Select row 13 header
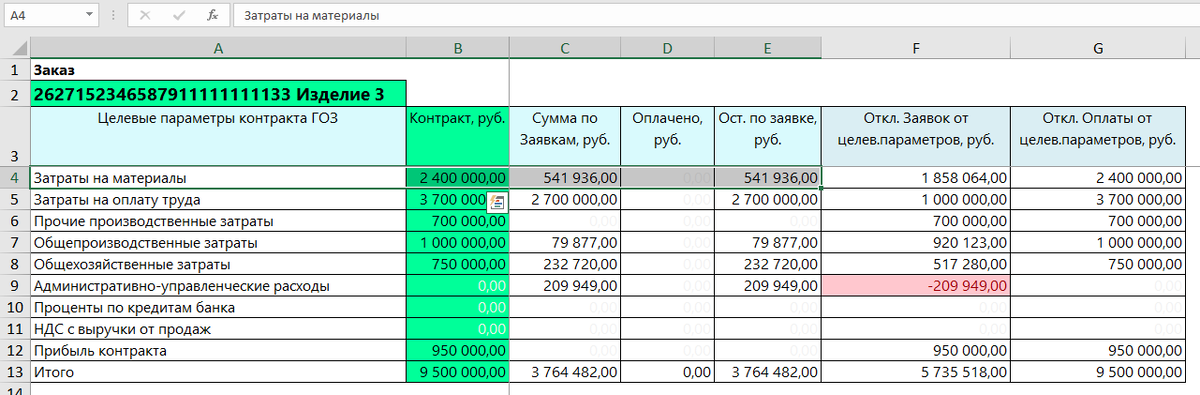This screenshot has height=395, width=1200. pos(15,372)
